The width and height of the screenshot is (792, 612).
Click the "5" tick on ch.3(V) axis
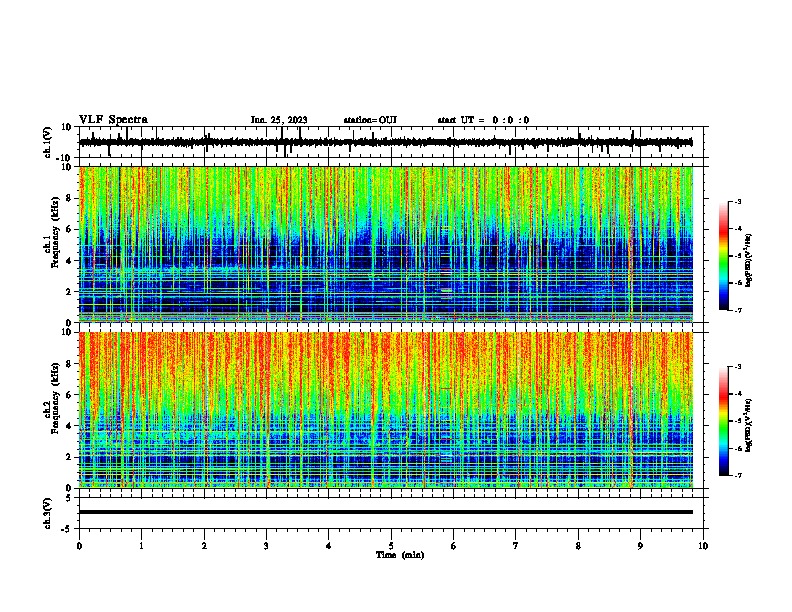[69, 498]
